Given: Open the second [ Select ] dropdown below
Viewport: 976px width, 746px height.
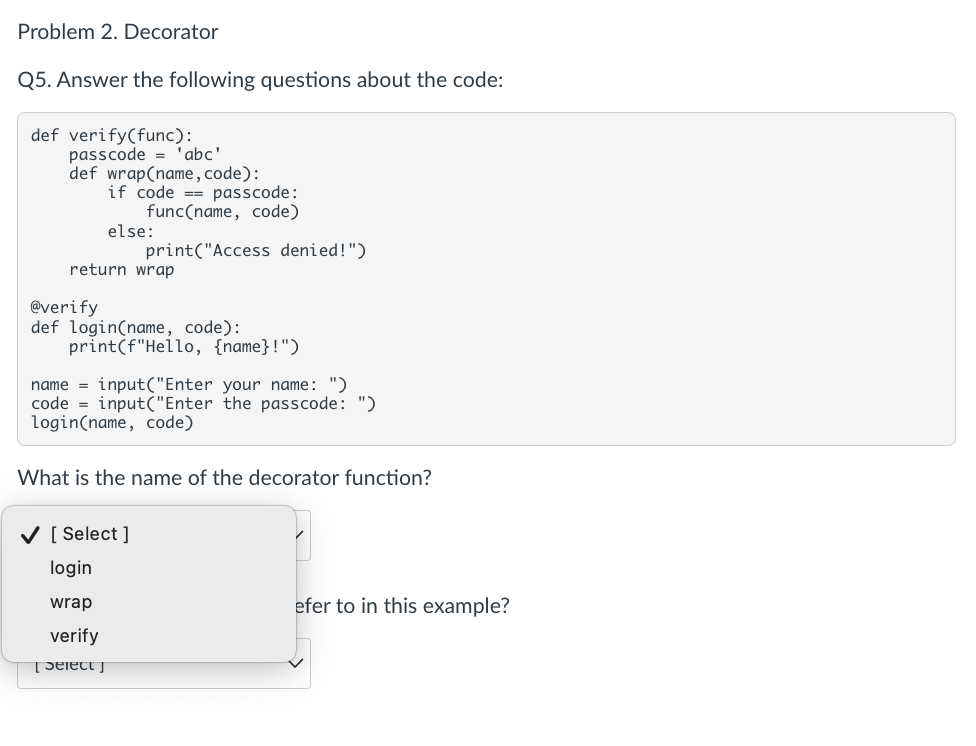Looking at the screenshot, I should click(x=164, y=663).
